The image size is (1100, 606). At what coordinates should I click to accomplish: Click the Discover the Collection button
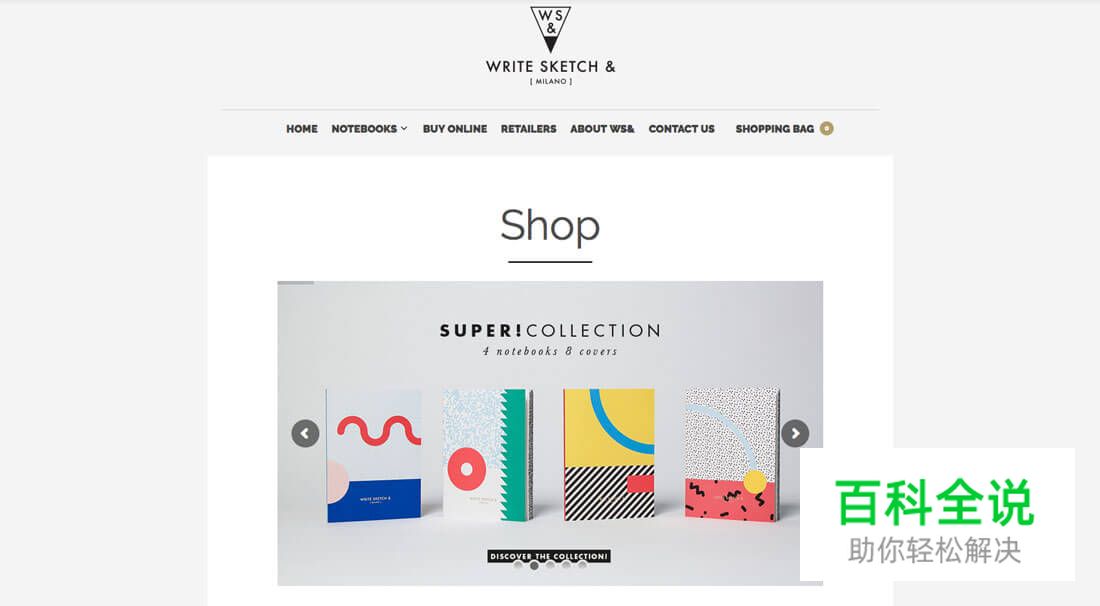pos(549,556)
